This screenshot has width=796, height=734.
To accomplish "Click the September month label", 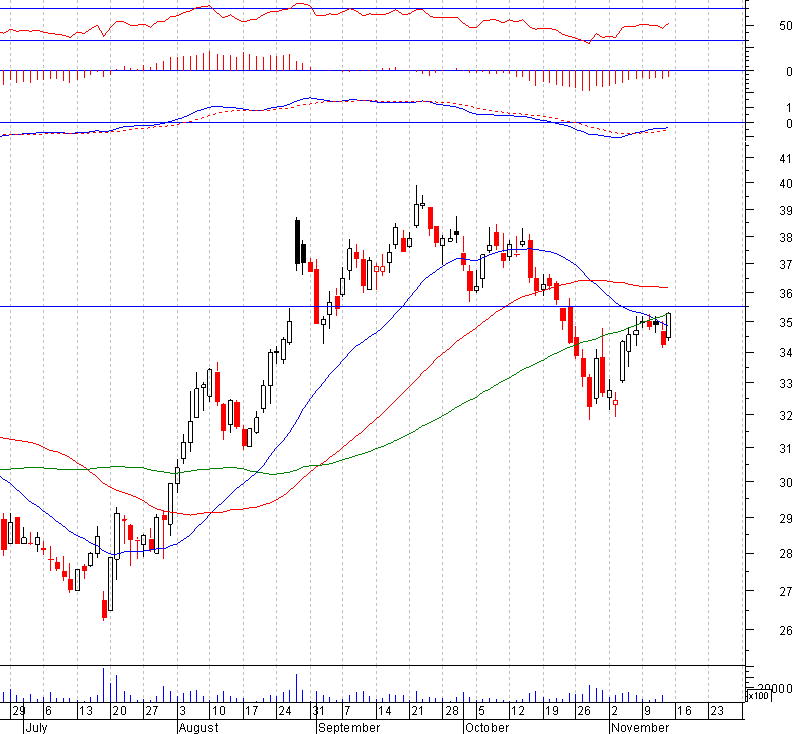I will click(349, 727).
